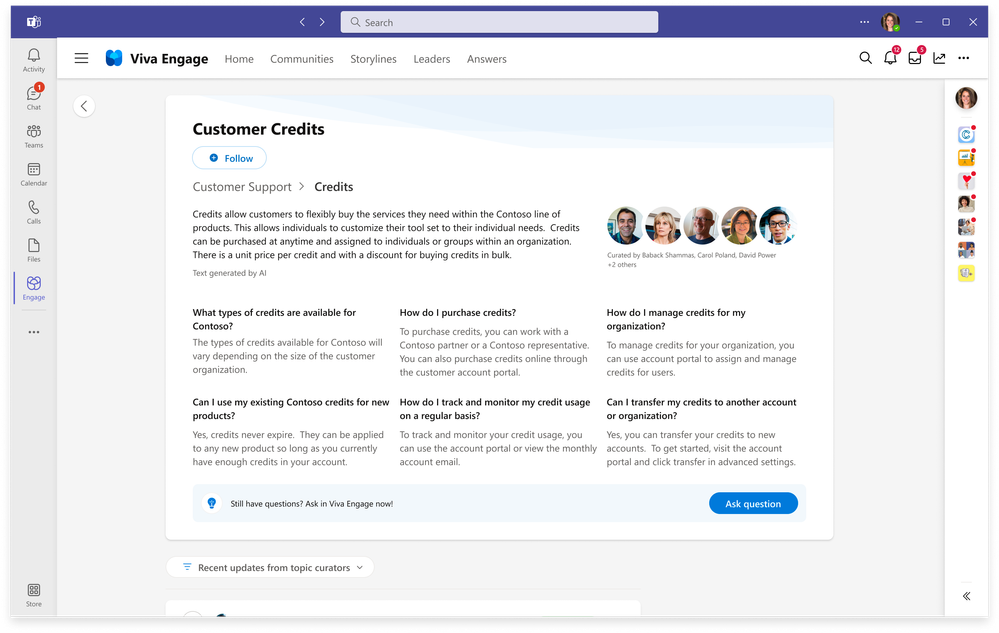Open Calls in the Teams sidebar
999x633 pixels.
(34, 212)
